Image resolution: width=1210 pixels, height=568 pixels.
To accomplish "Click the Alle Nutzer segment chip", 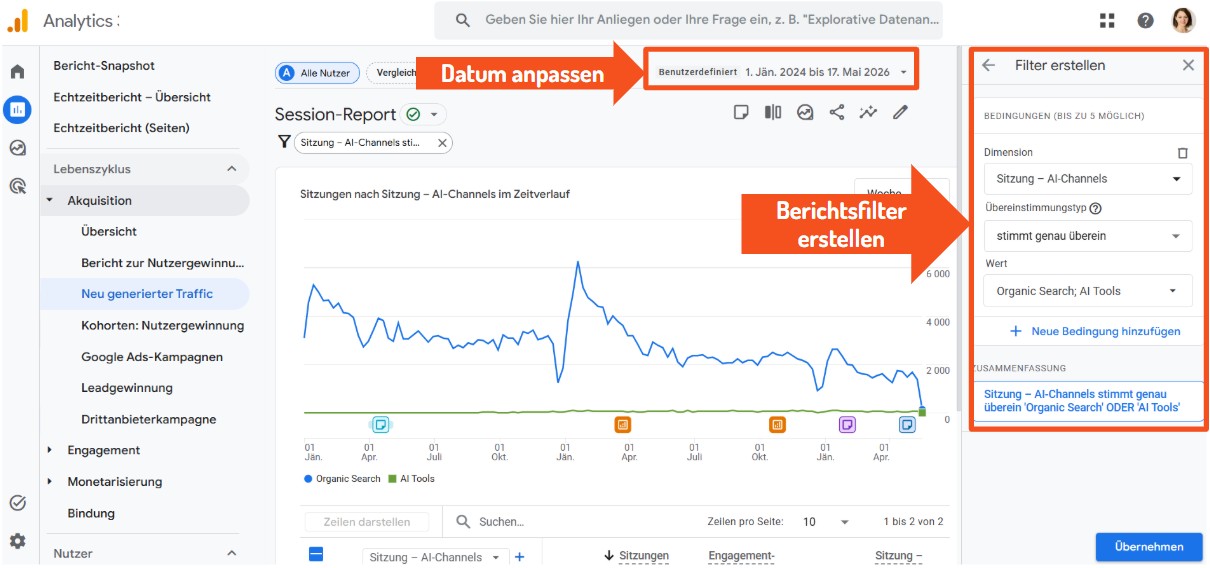I will tap(317, 73).
